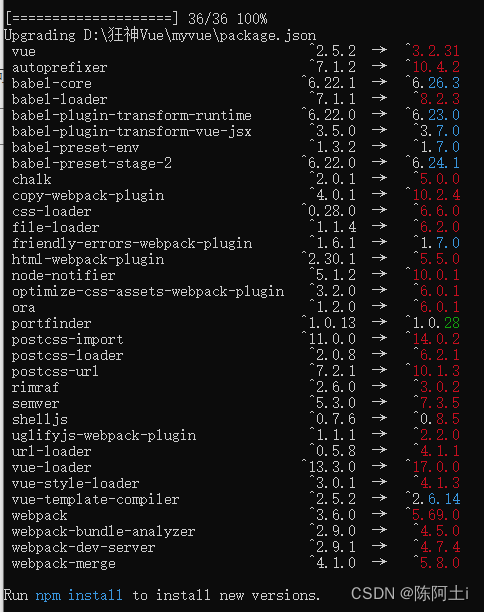Image resolution: width=484 pixels, height=612 pixels.
Task: Click old version 13.3.0 of vue-loader
Action: pyautogui.click(x=329, y=467)
